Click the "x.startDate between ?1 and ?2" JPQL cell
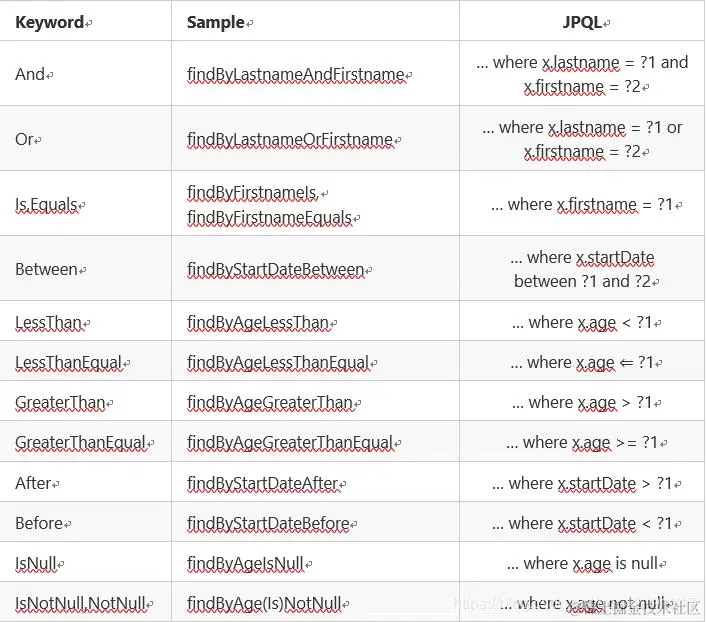The image size is (706, 622). tap(582, 270)
